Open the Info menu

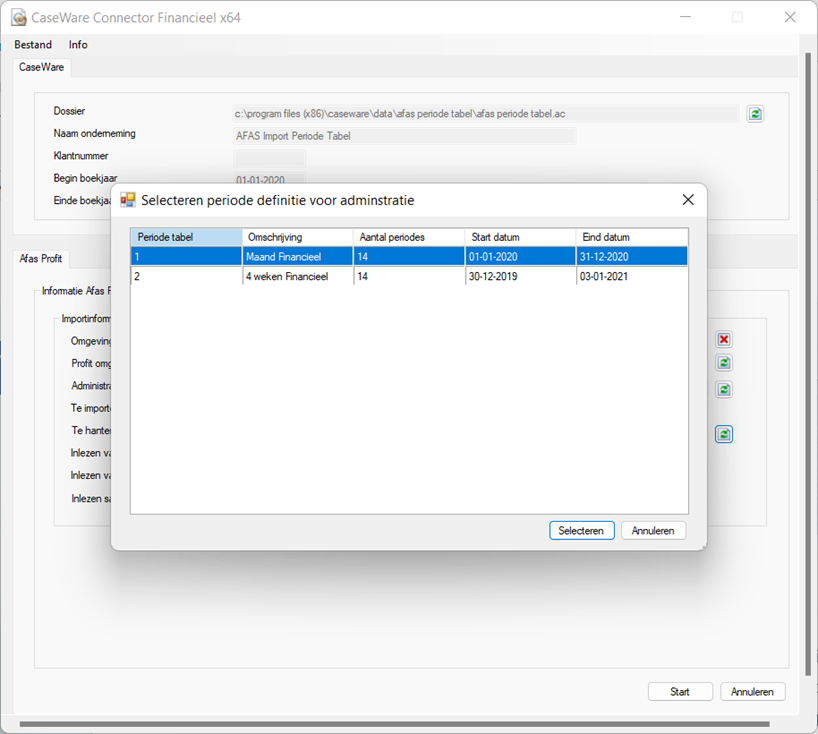[78, 45]
